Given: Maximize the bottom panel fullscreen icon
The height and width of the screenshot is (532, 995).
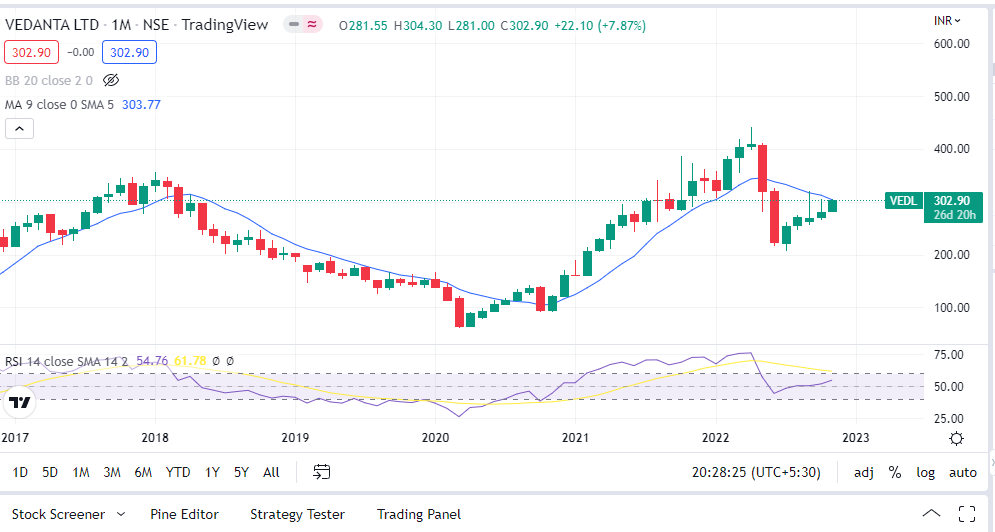Looking at the screenshot, I should (x=967, y=514).
